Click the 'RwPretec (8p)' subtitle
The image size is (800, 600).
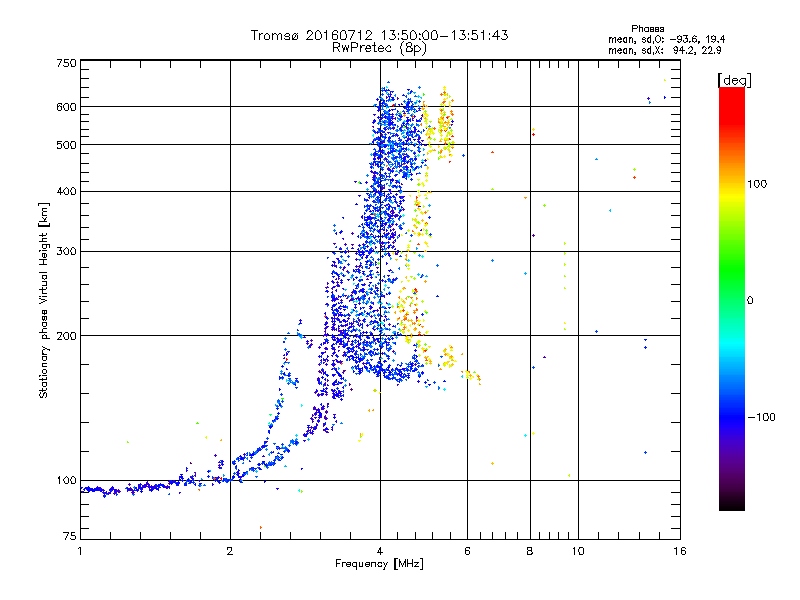pyautogui.click(x=379, y=48)
